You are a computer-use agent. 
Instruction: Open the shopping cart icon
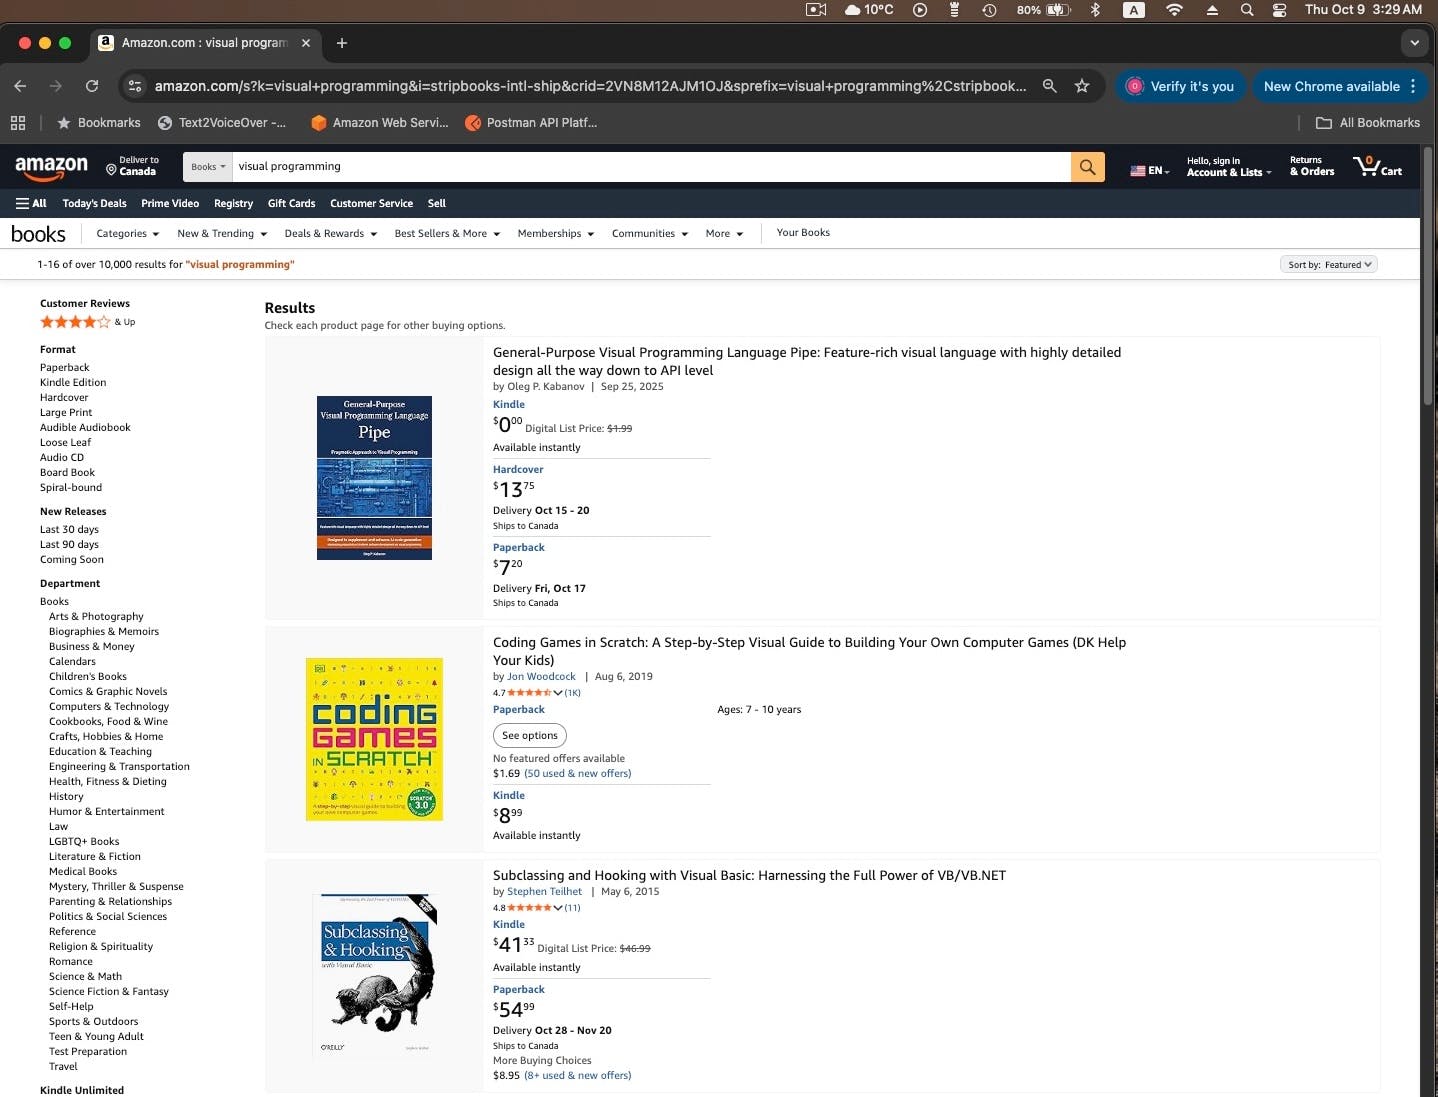pos(1377,167)
